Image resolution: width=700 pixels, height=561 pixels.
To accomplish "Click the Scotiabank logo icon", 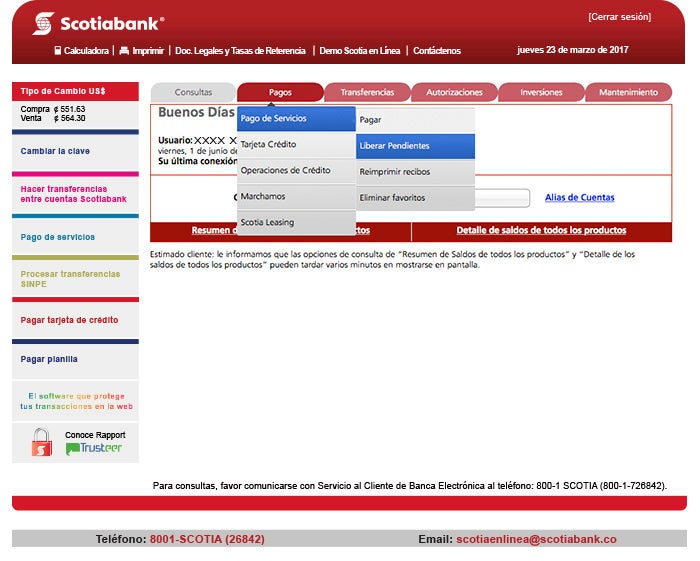I will pyautogui.click(x=43, y=22).
